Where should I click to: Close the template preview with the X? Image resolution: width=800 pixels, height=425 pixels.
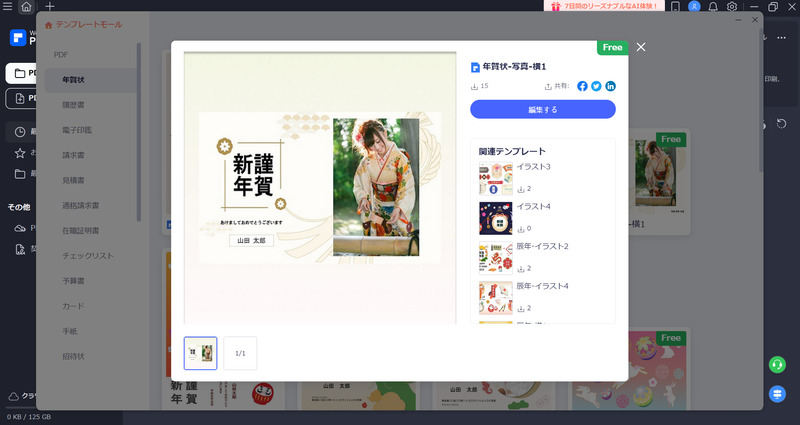[x=641, y=47]
